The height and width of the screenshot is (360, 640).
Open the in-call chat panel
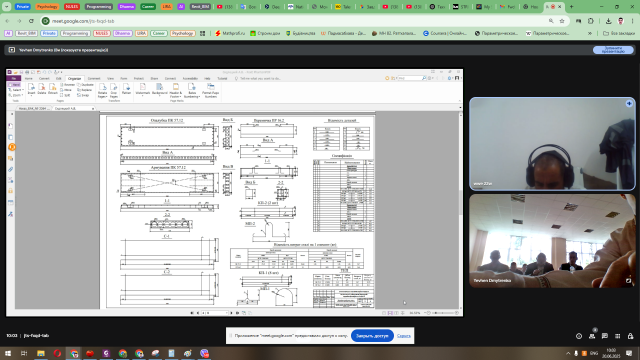click(604, 336)
